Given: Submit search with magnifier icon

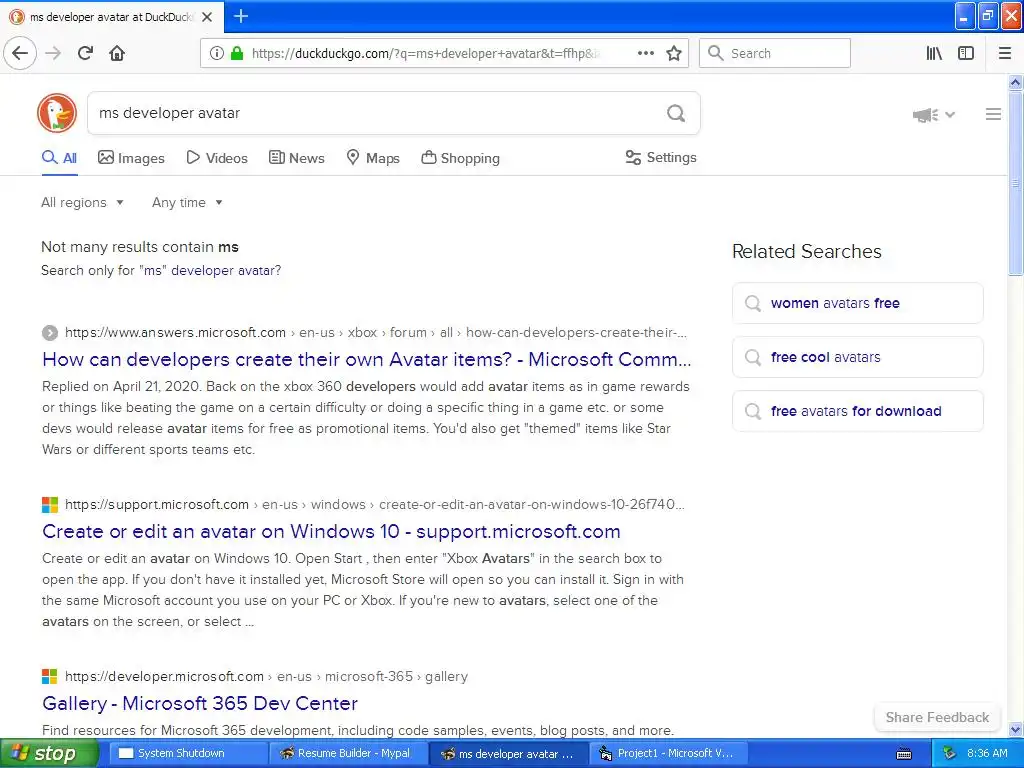Looking at the screenshot, I should (676, 113).
